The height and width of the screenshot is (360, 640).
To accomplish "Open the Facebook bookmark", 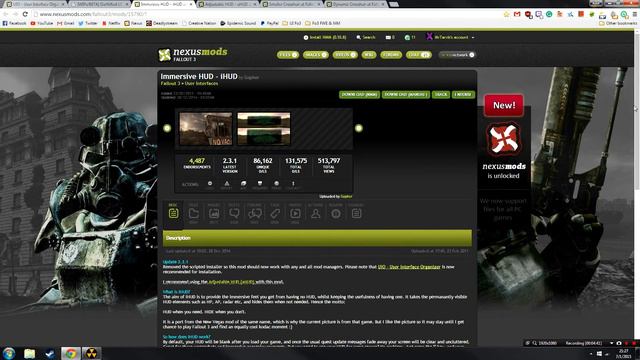I will 14,23.
